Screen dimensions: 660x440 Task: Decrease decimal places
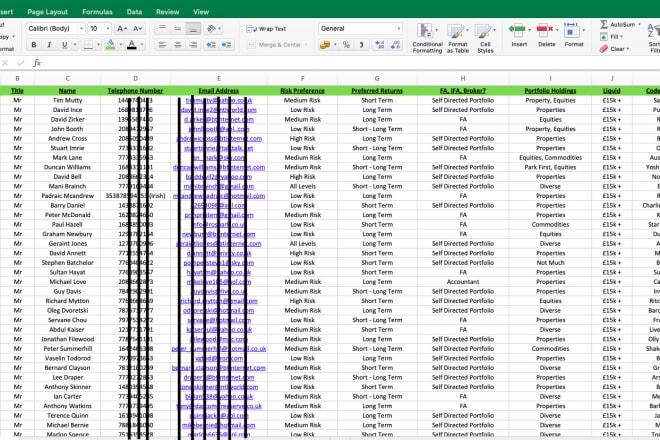pyautogui.click(x=395, y=45)
